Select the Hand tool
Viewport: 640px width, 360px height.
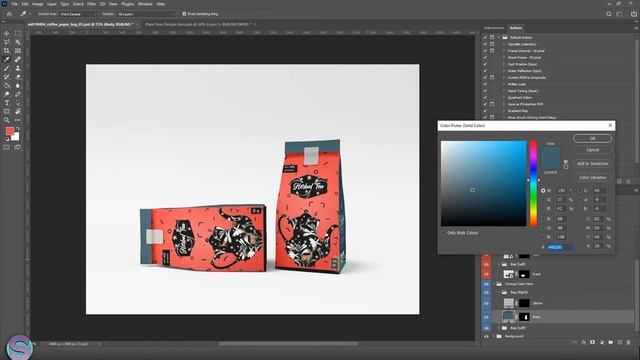[18, 111]
